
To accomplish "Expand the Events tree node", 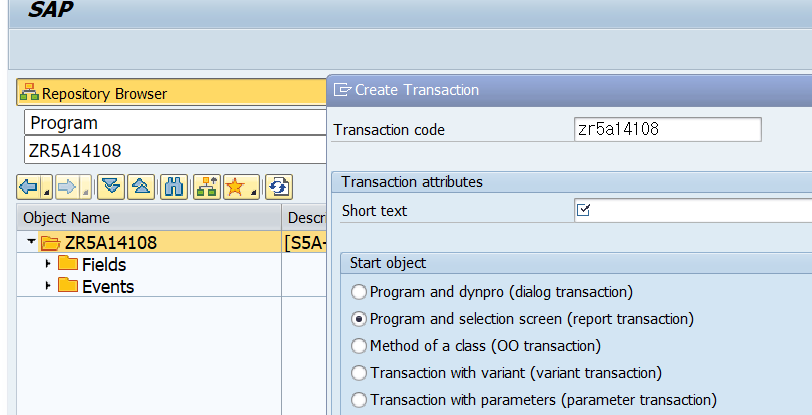I will 48,285.
